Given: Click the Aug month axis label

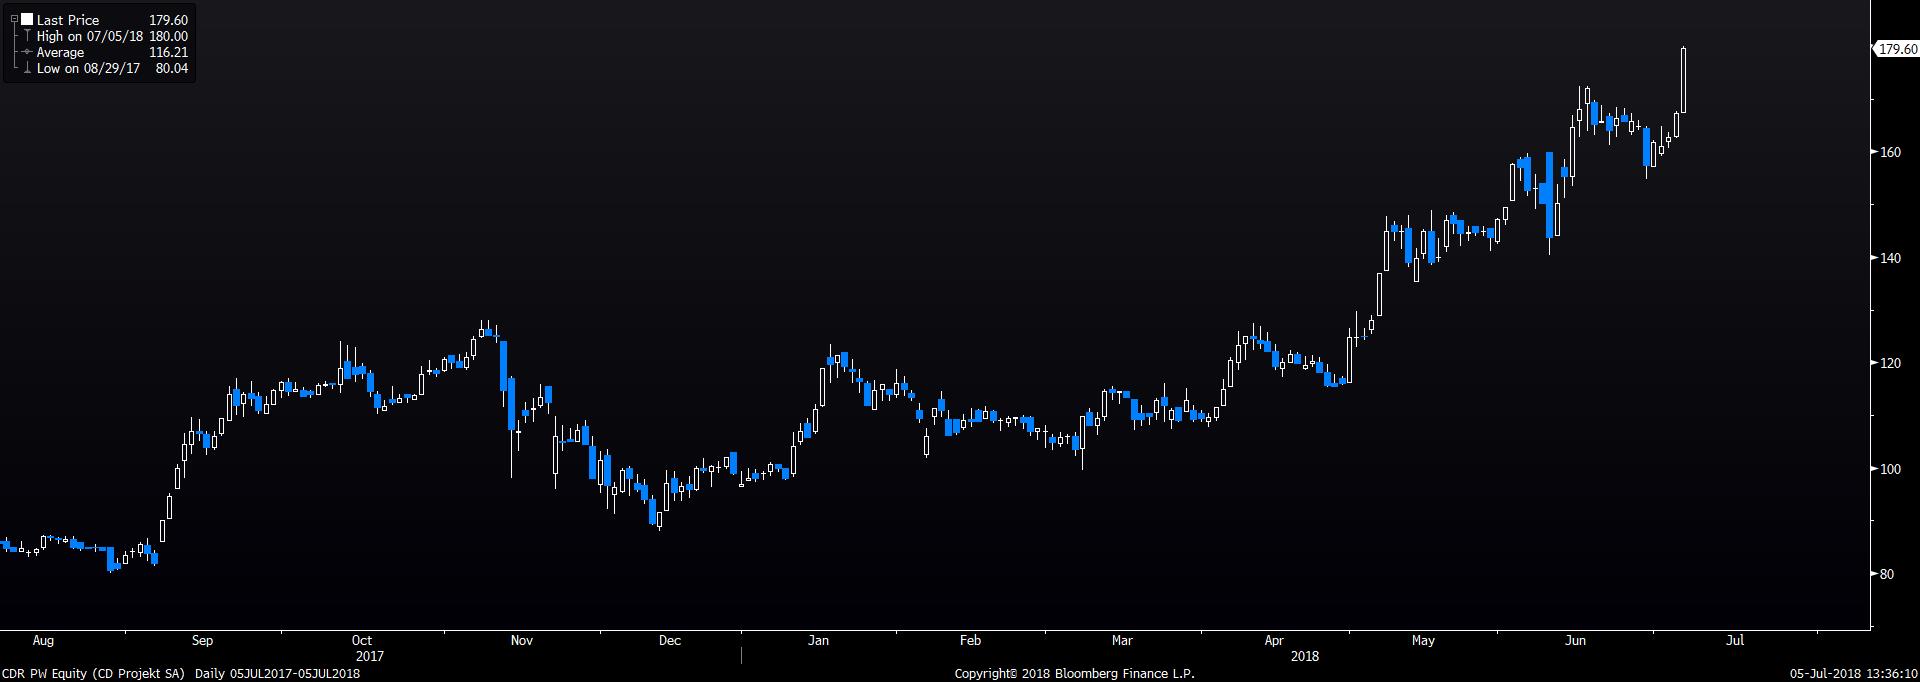Looking at the screenshot, I should coord(43,640).
